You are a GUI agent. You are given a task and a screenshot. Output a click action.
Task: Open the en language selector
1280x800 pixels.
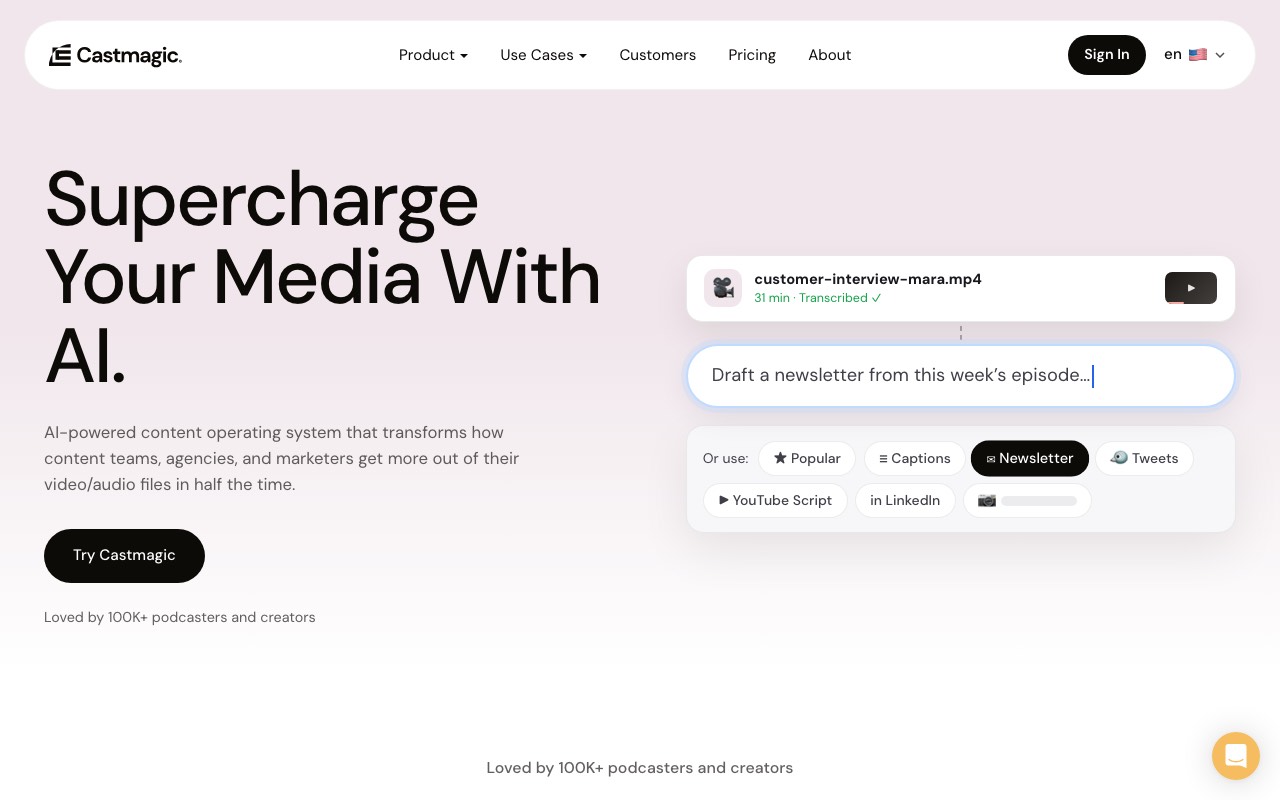click(1194, 55)
